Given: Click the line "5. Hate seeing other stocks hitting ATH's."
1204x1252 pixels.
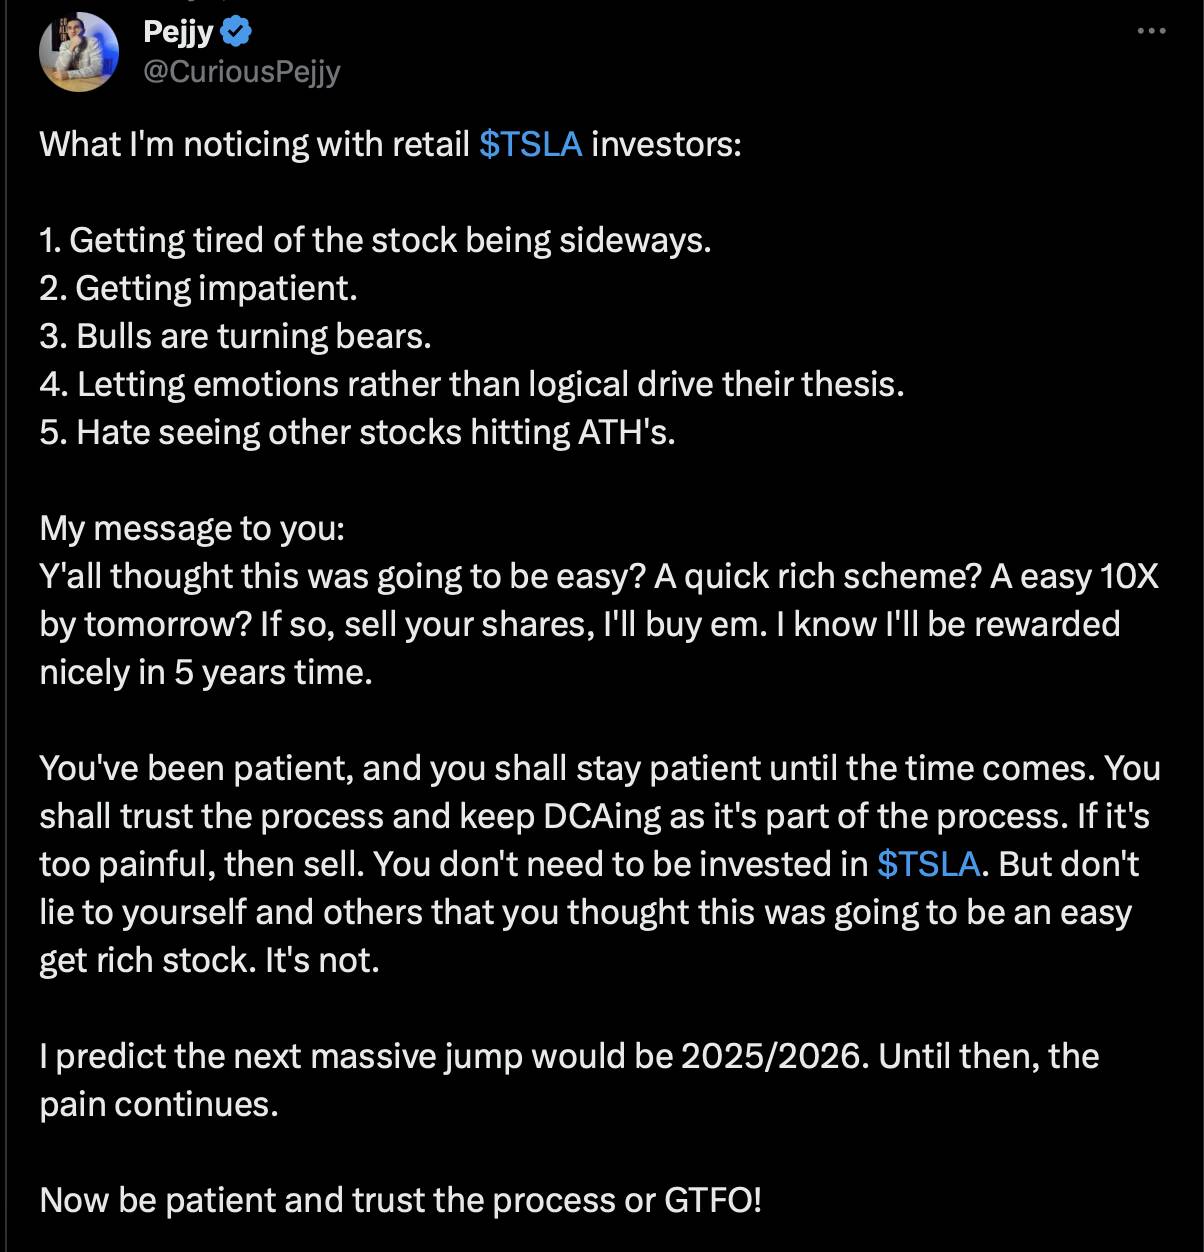Looking at the screenshot, I should pyautogui.click(x=357, y=432).
